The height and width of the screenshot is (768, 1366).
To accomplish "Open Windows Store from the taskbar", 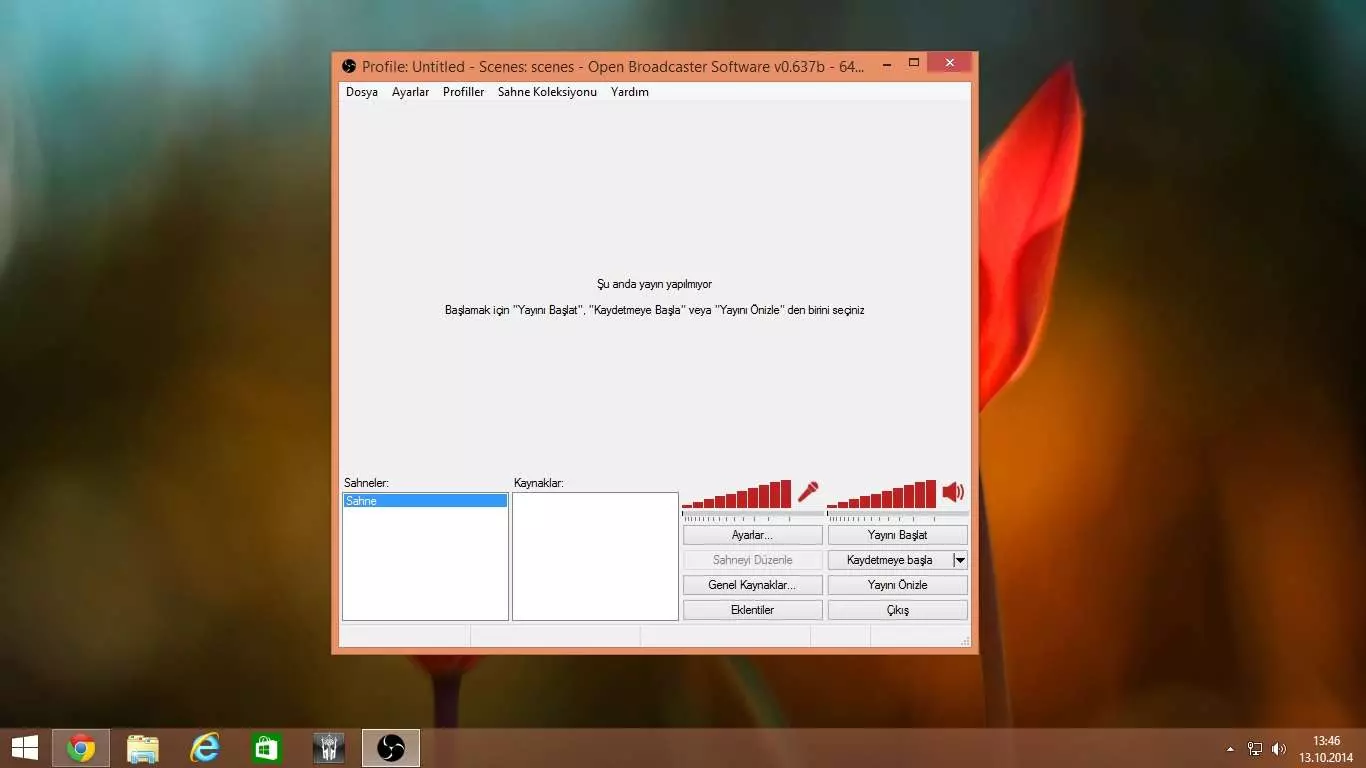I will (267, 748).
